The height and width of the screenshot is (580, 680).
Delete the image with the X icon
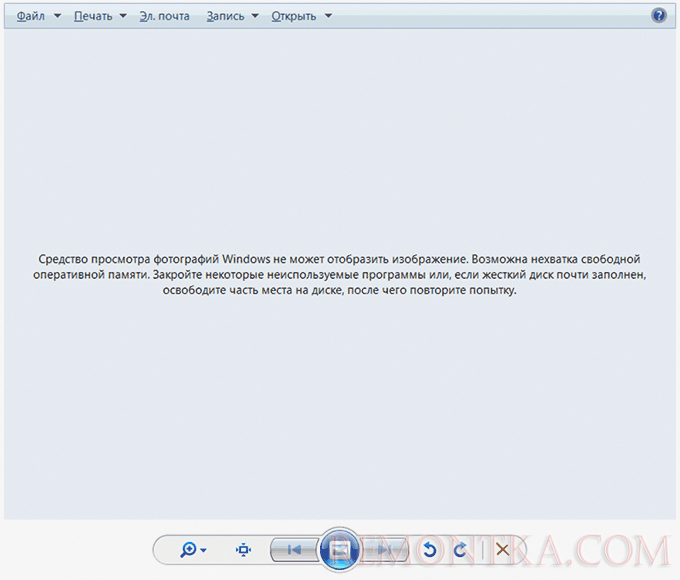pyautogui.click(x=502, y=550)
